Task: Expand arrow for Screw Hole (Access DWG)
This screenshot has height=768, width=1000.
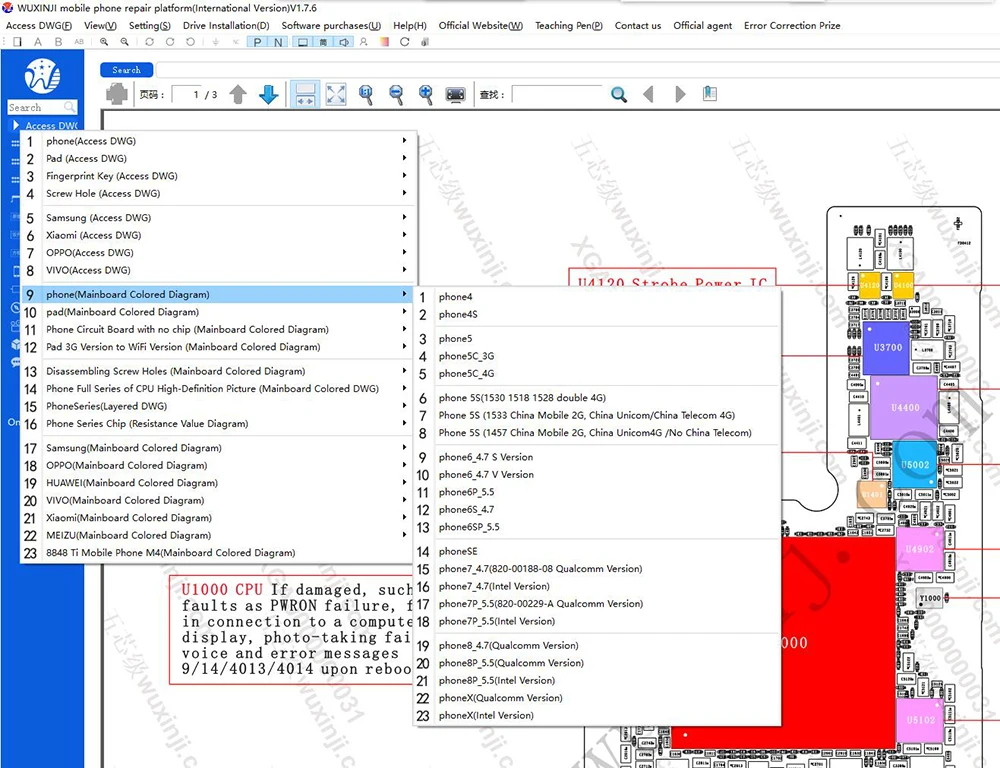Action: 404,193
